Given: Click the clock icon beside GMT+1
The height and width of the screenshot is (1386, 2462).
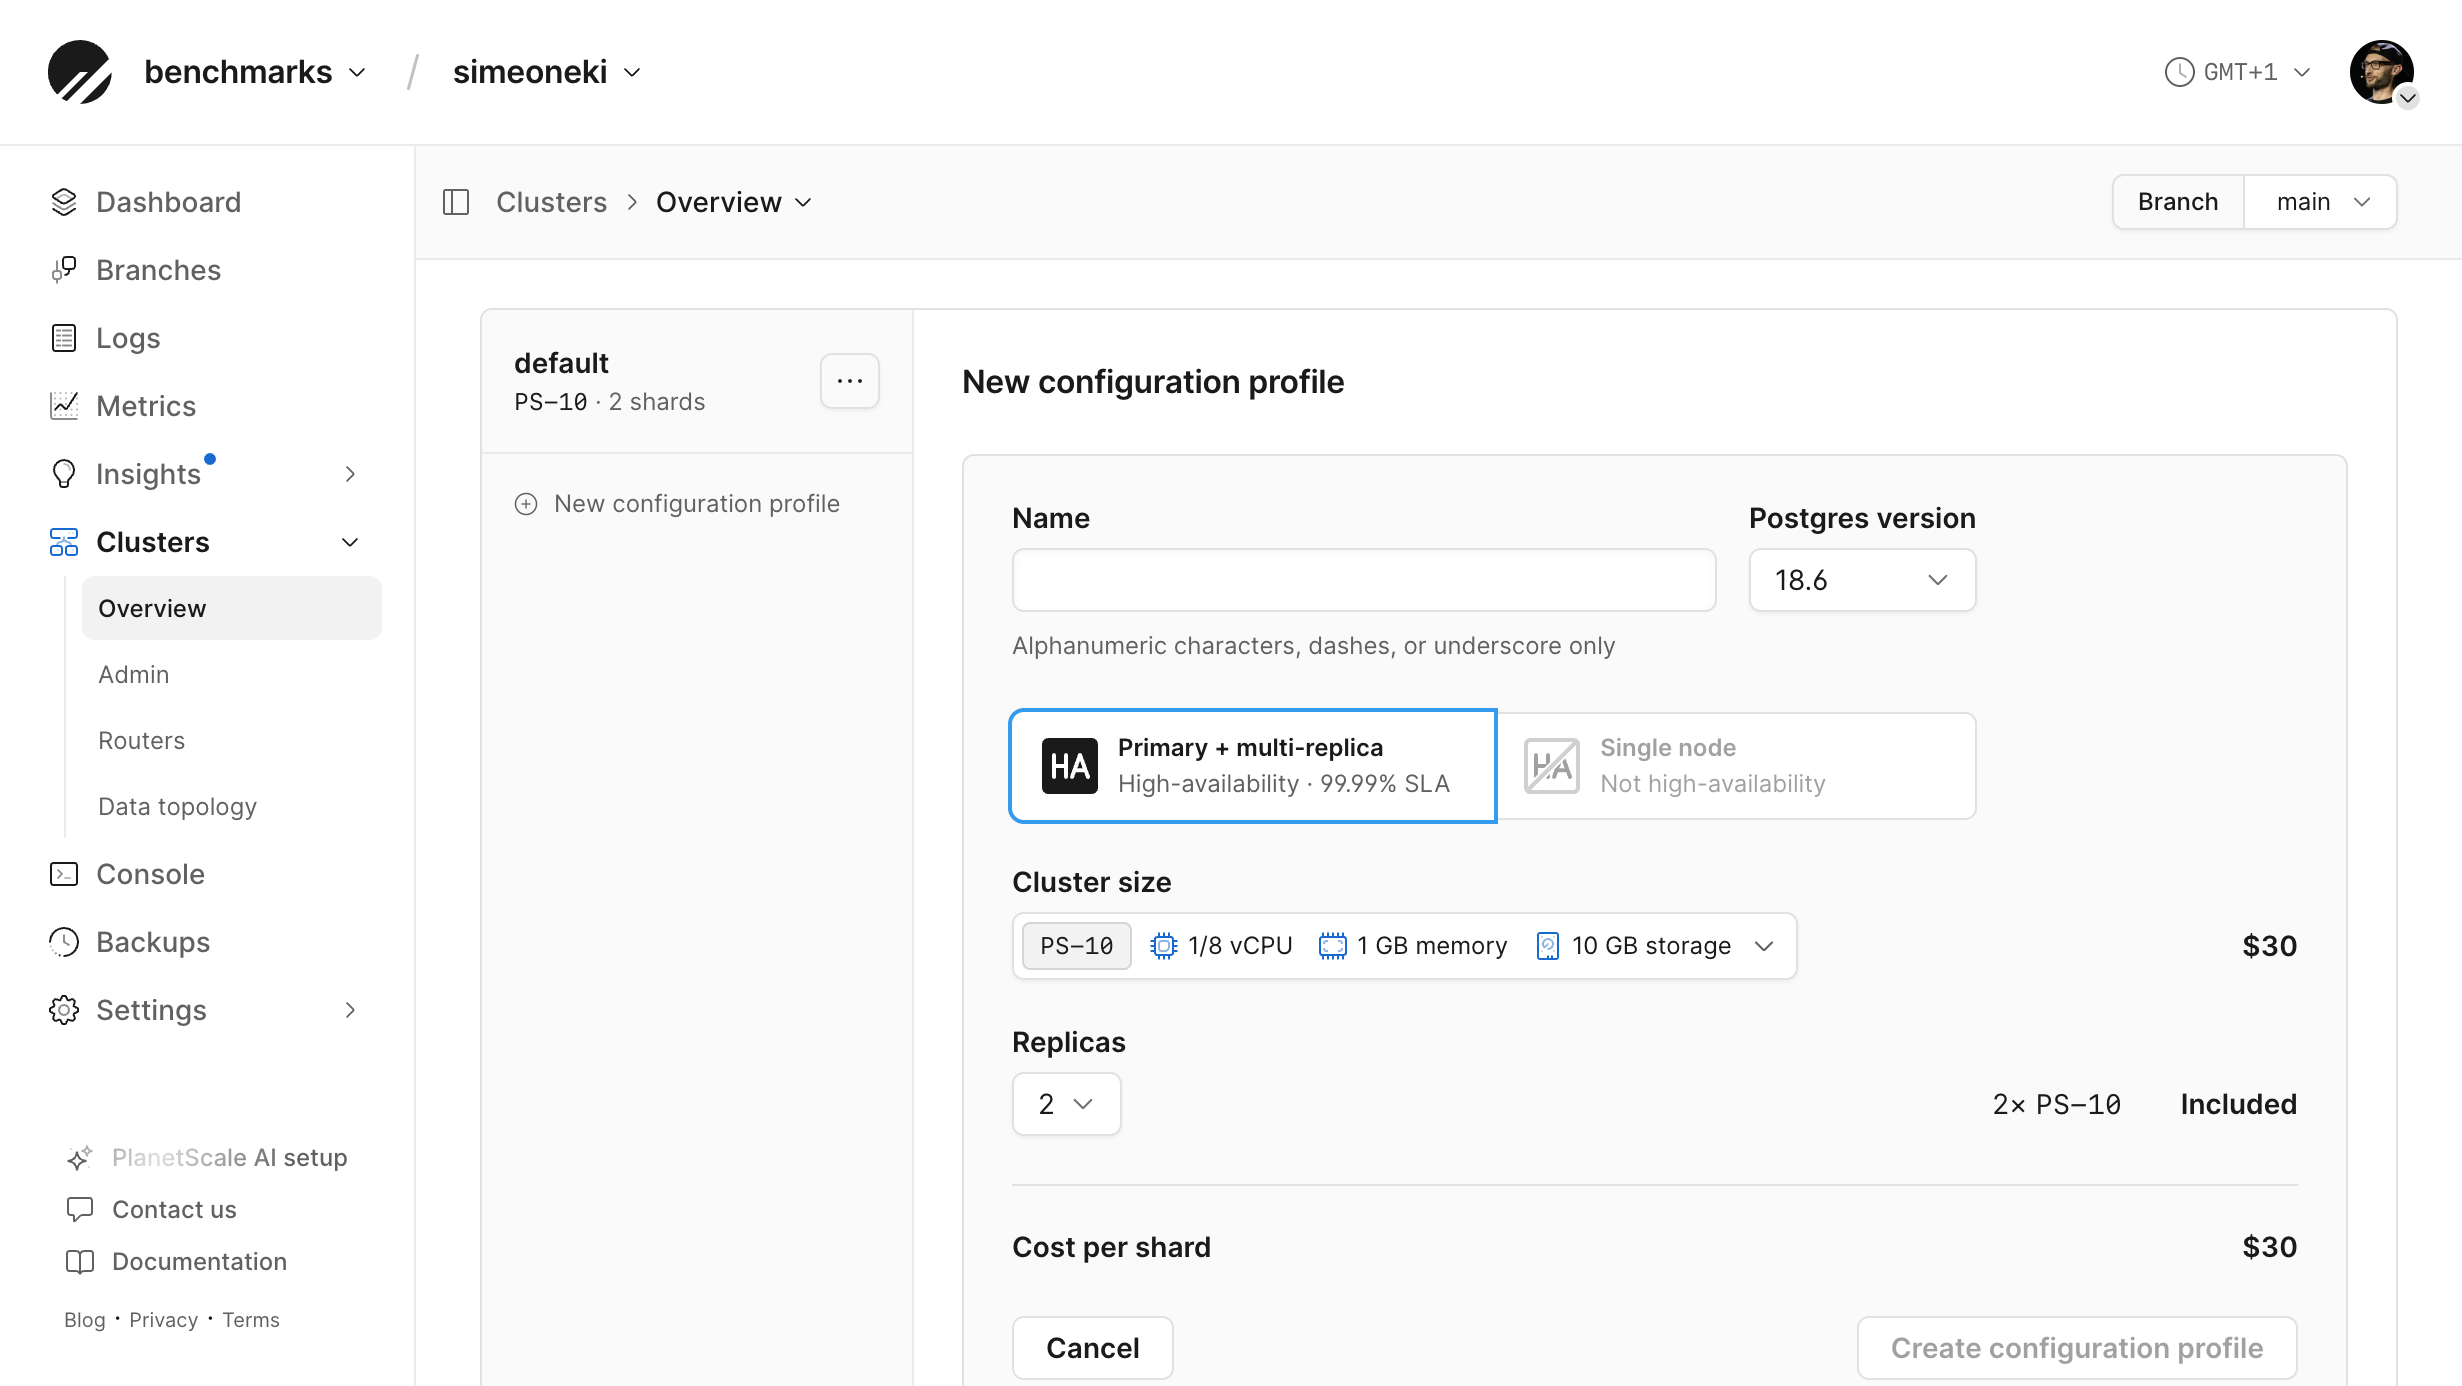Looking at the screenshot, I should click(x=2179, y=72).
